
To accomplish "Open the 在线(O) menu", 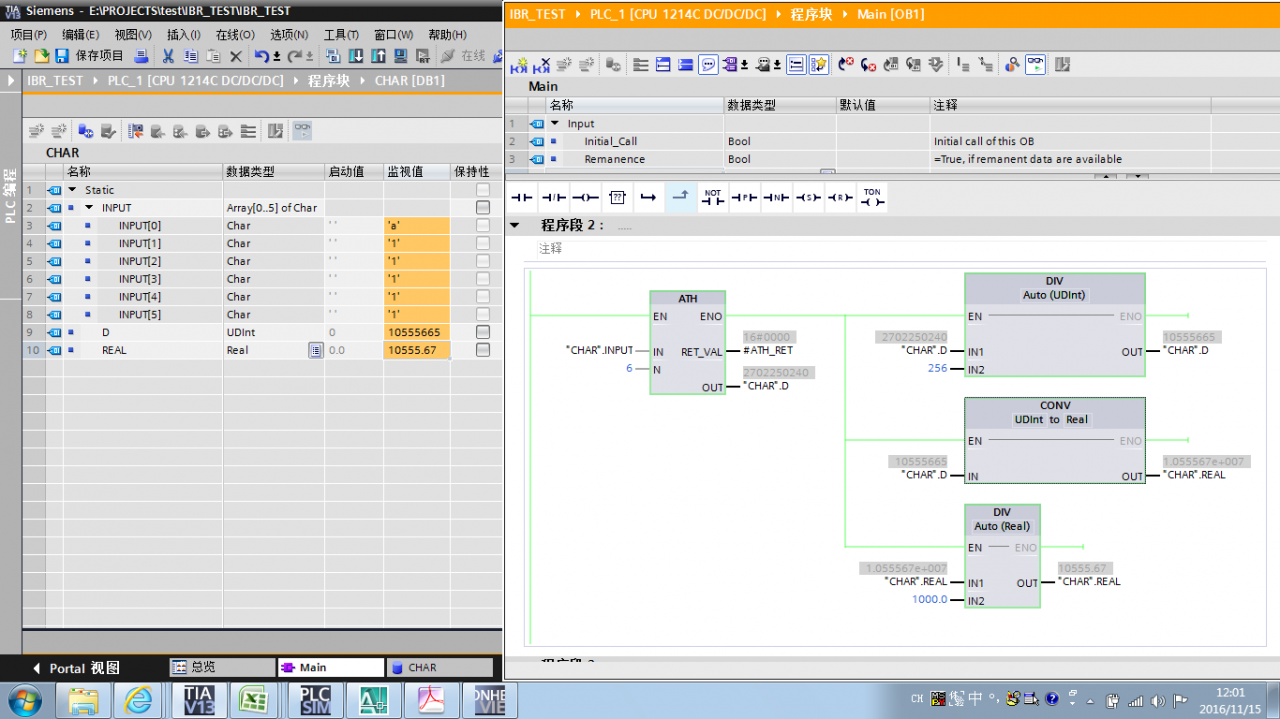I will pos(235,34).
